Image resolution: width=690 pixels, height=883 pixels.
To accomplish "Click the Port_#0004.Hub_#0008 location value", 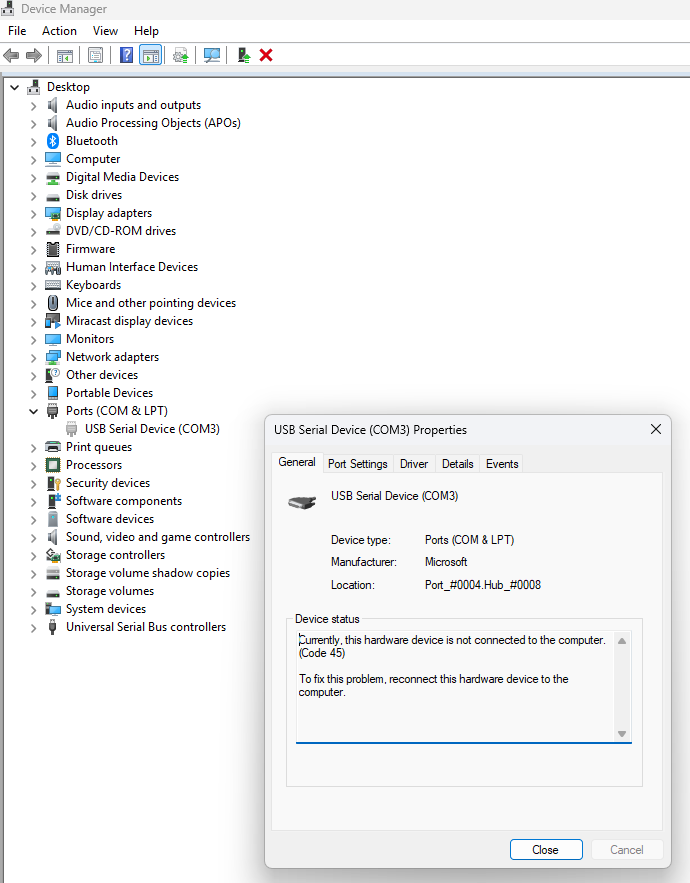I will click(483, 585).
